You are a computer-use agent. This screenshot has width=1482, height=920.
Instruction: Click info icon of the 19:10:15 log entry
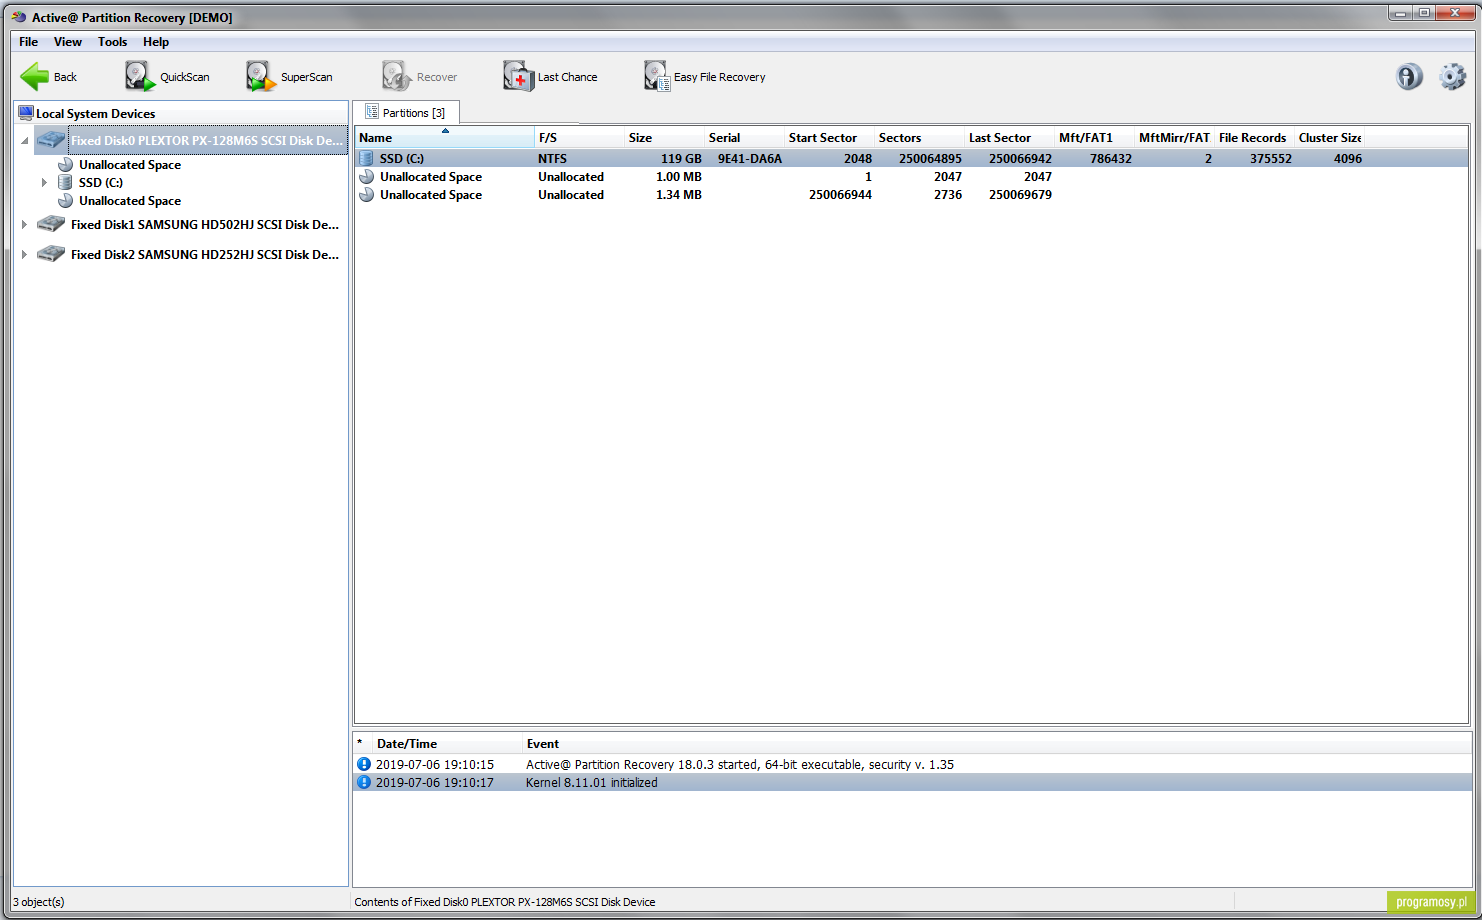[x=364, y=764]
